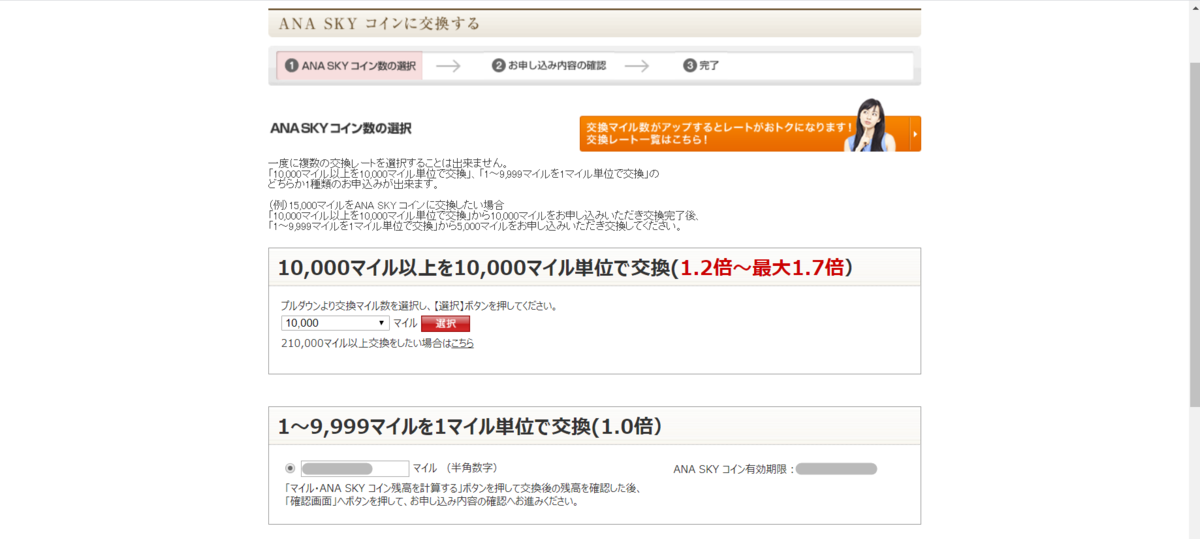Click the マイル (半角数字) label
The height and width of the screenshot is (539, 1200).
(x=455, y=468)
